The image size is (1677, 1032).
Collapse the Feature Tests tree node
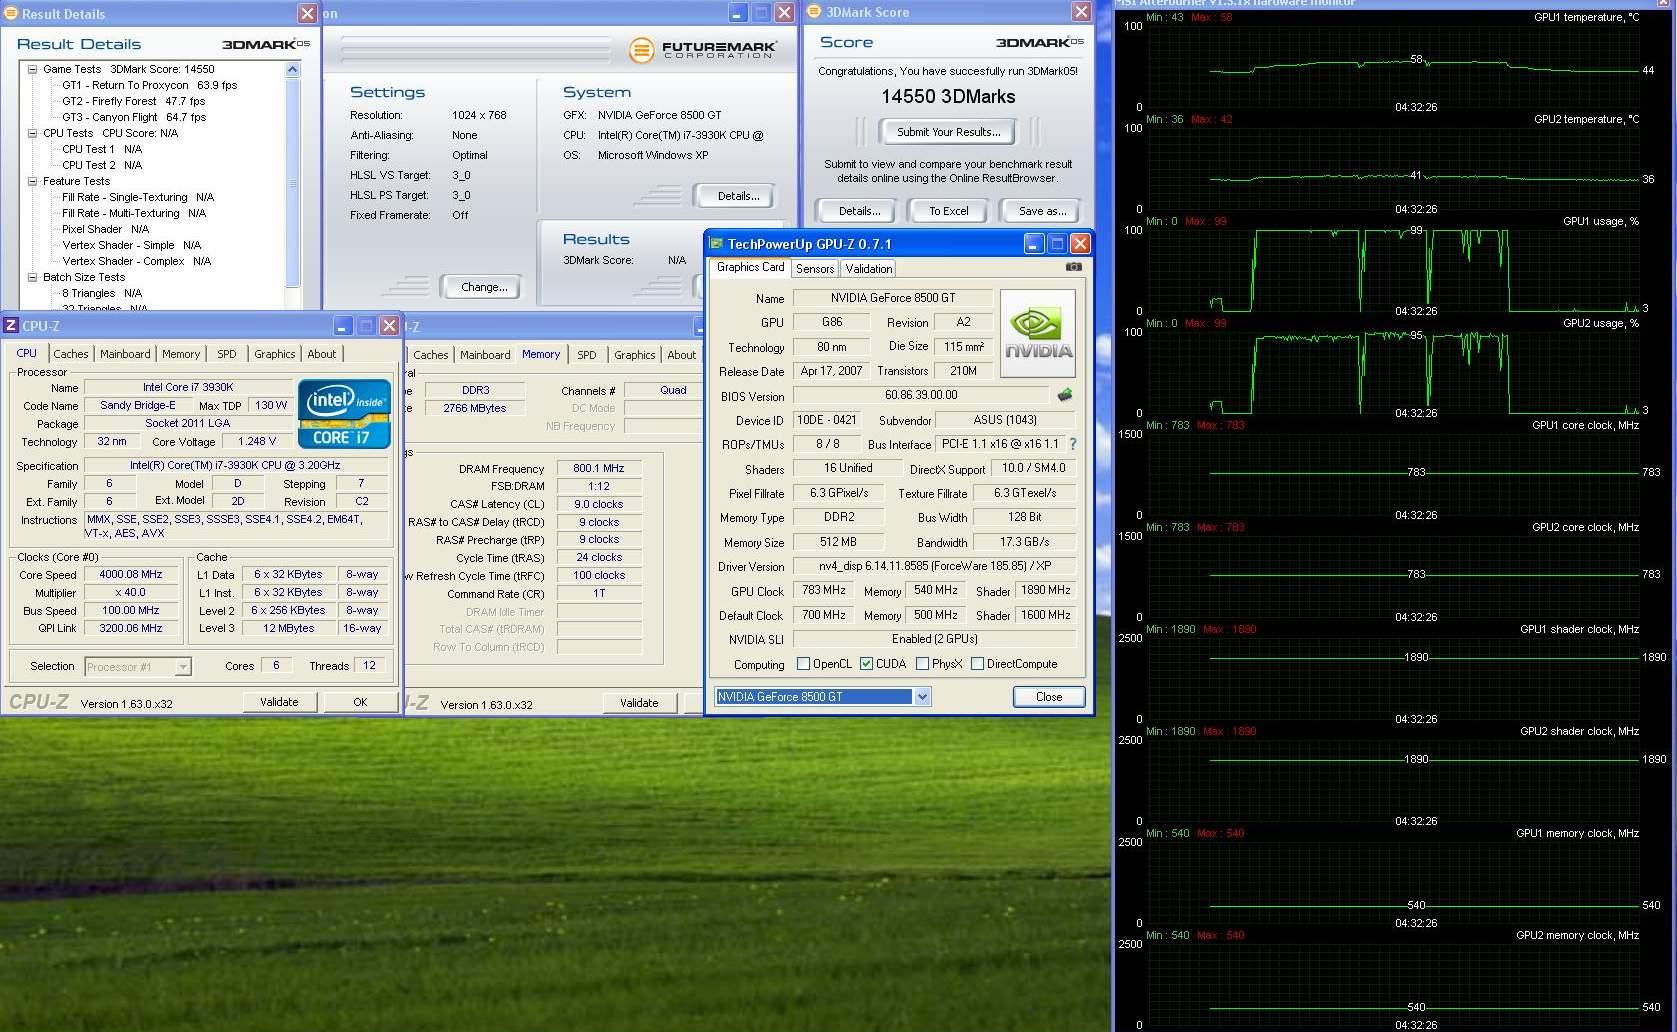[32, 181]
